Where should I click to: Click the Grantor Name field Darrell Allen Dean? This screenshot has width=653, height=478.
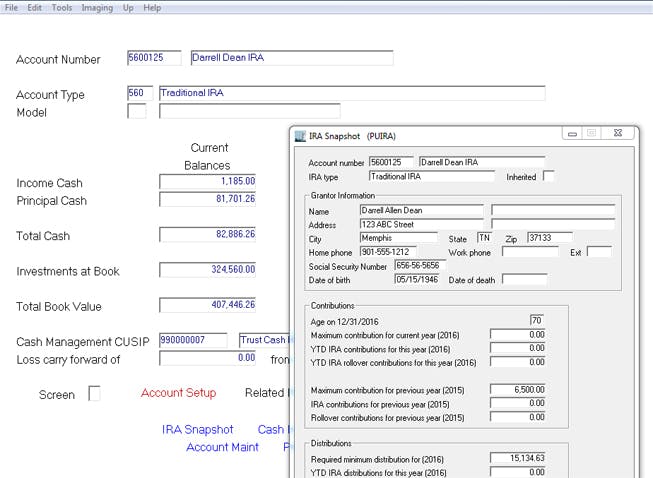tap(421, 211)
